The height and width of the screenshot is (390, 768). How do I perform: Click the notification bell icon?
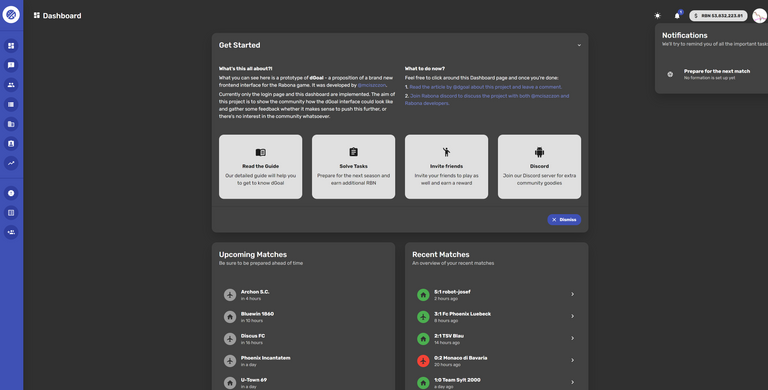(677, 16)
